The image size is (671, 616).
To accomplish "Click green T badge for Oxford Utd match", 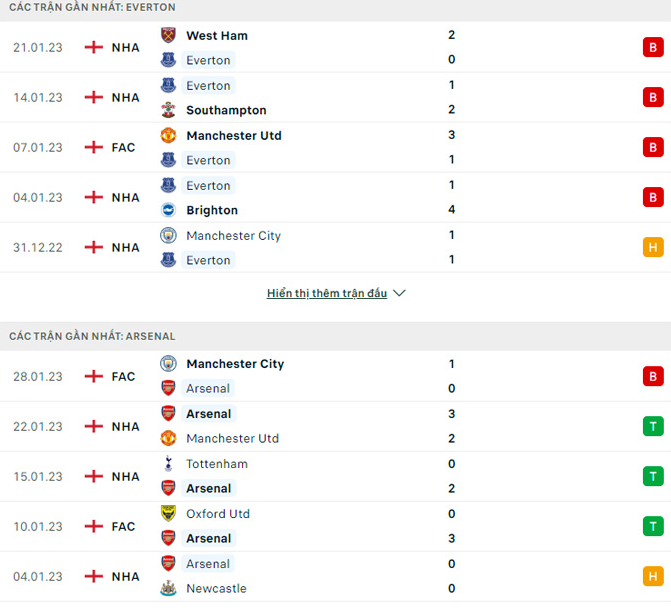I will click(653, 526).
